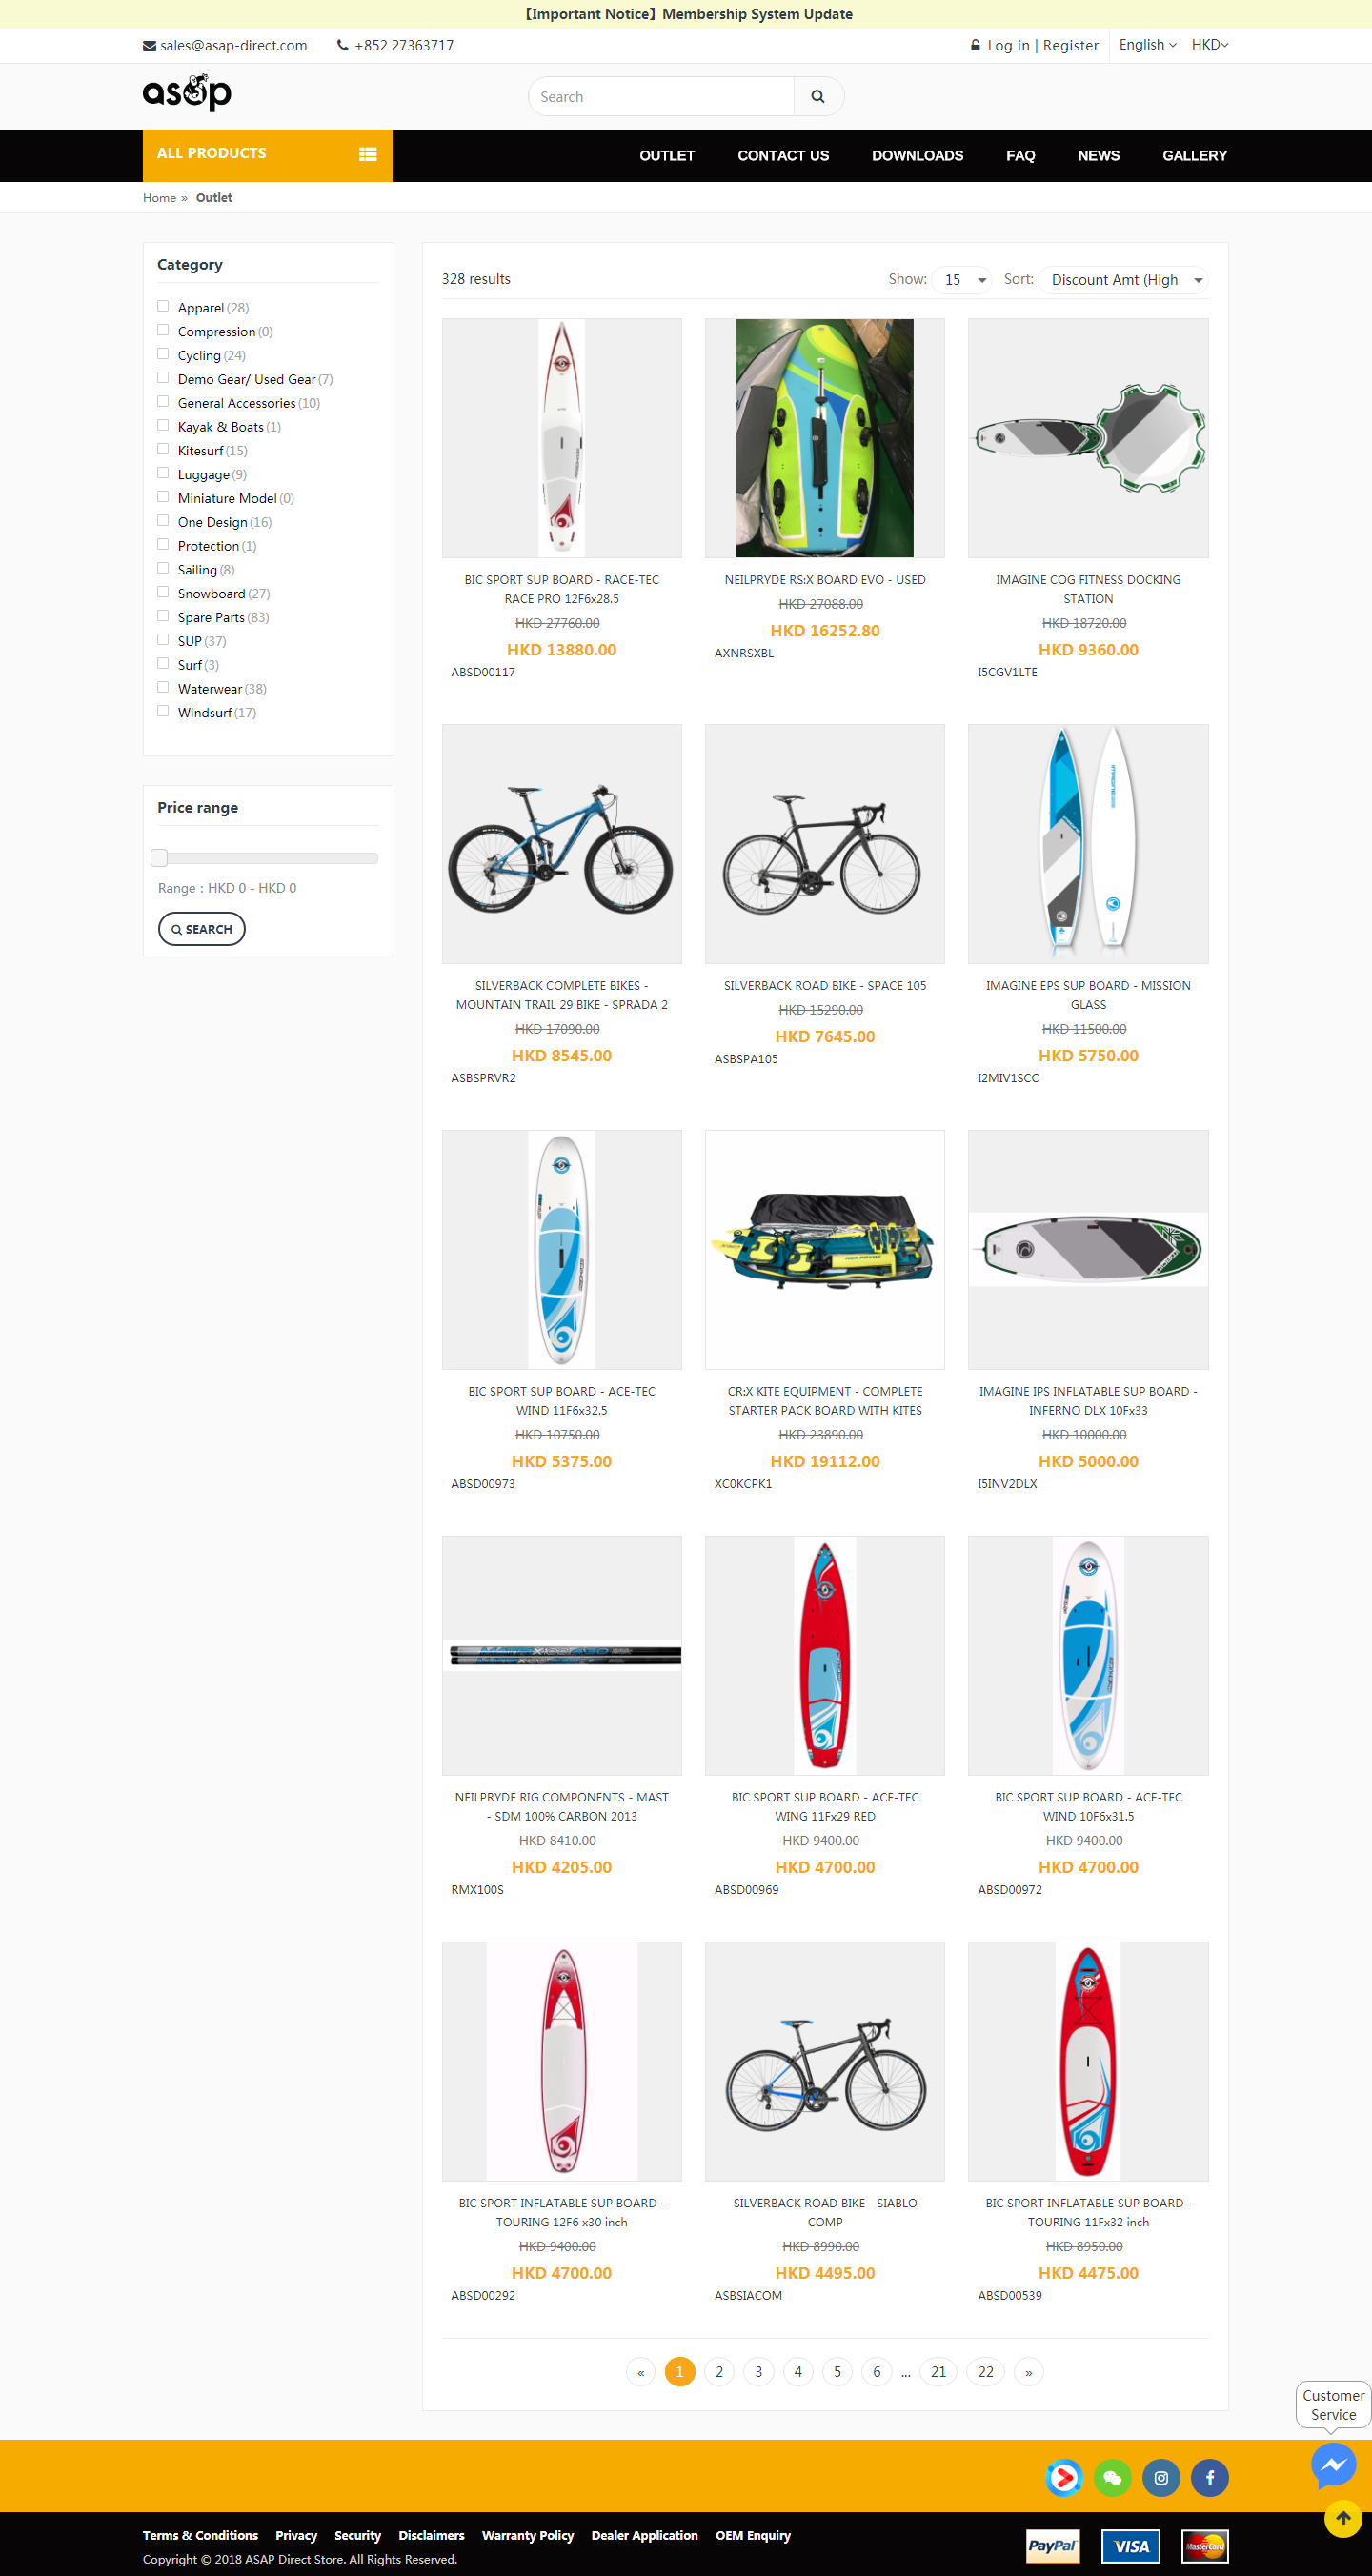The image size is (1372, 2576).
Task: Click the asap logo
Action: point(187,93)
